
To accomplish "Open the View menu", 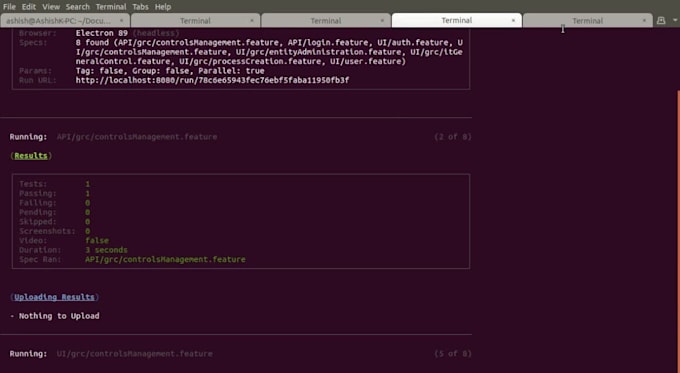I will [x=51, y=7].
